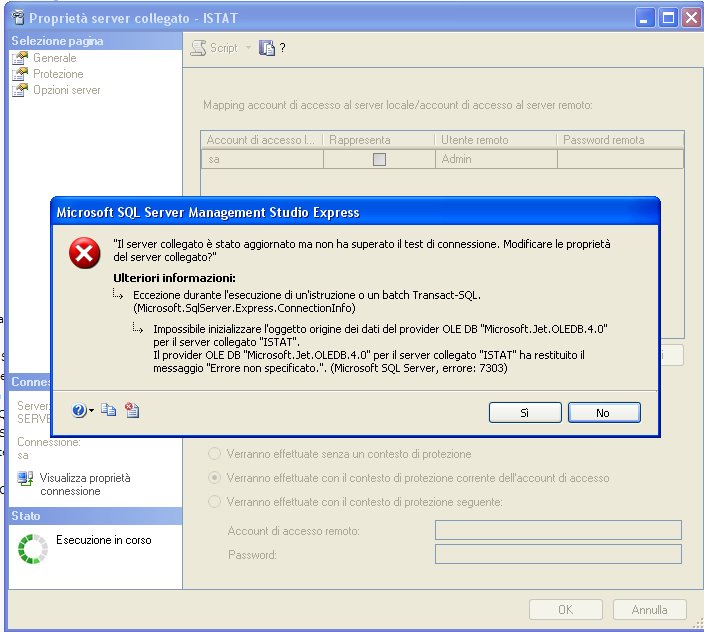Screen dimensions: 704x632
Task: Minimize the Proprietà server collegato window
Action: [645, 18]
